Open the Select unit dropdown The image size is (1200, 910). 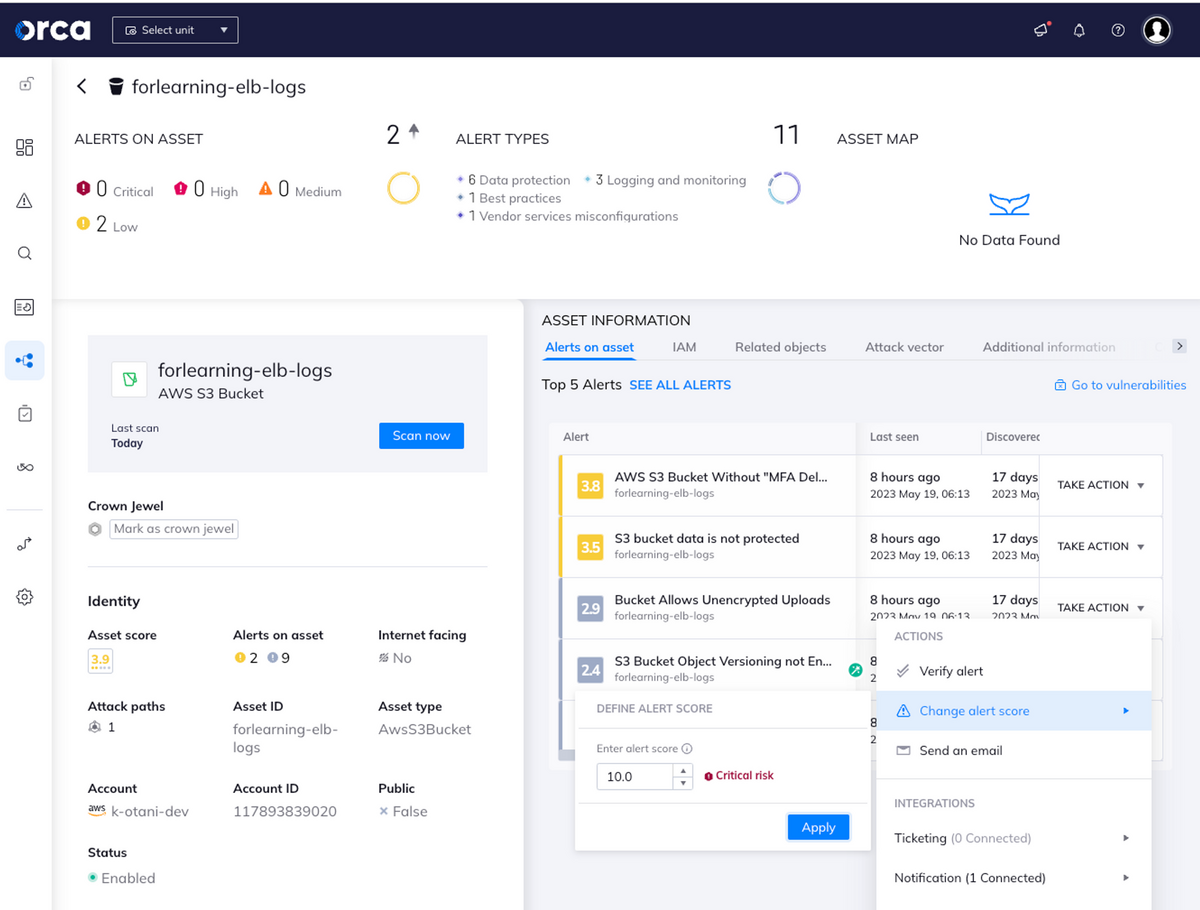[175, 30]
